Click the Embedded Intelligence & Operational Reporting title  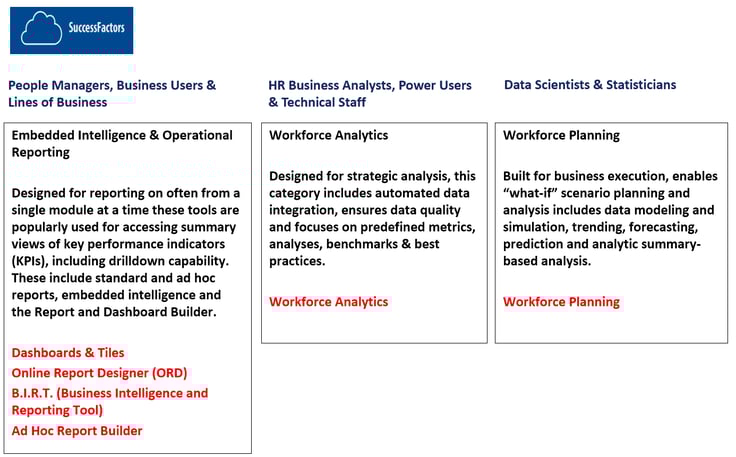pyautogui.click(x=122, y=144)
